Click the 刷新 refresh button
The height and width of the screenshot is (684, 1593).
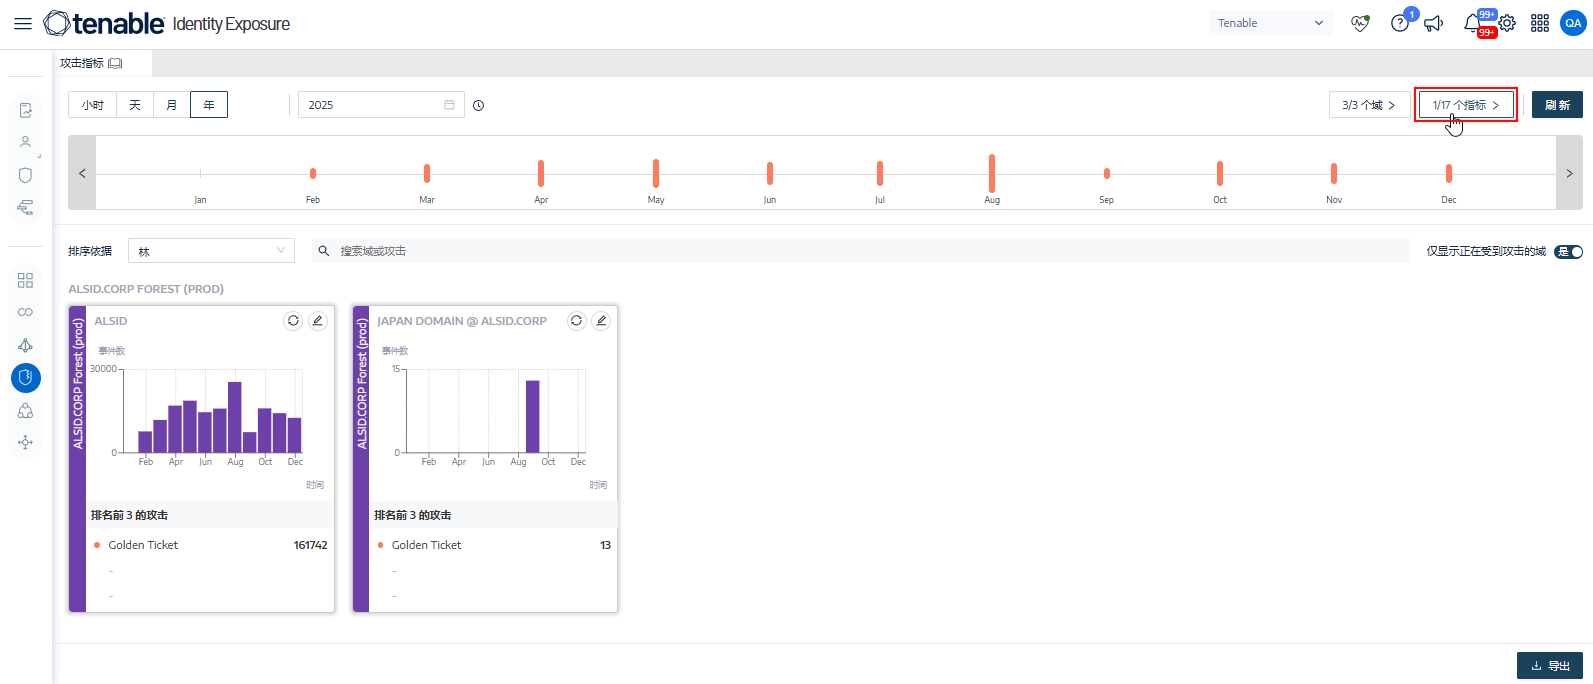click(x=1556, y=105)
